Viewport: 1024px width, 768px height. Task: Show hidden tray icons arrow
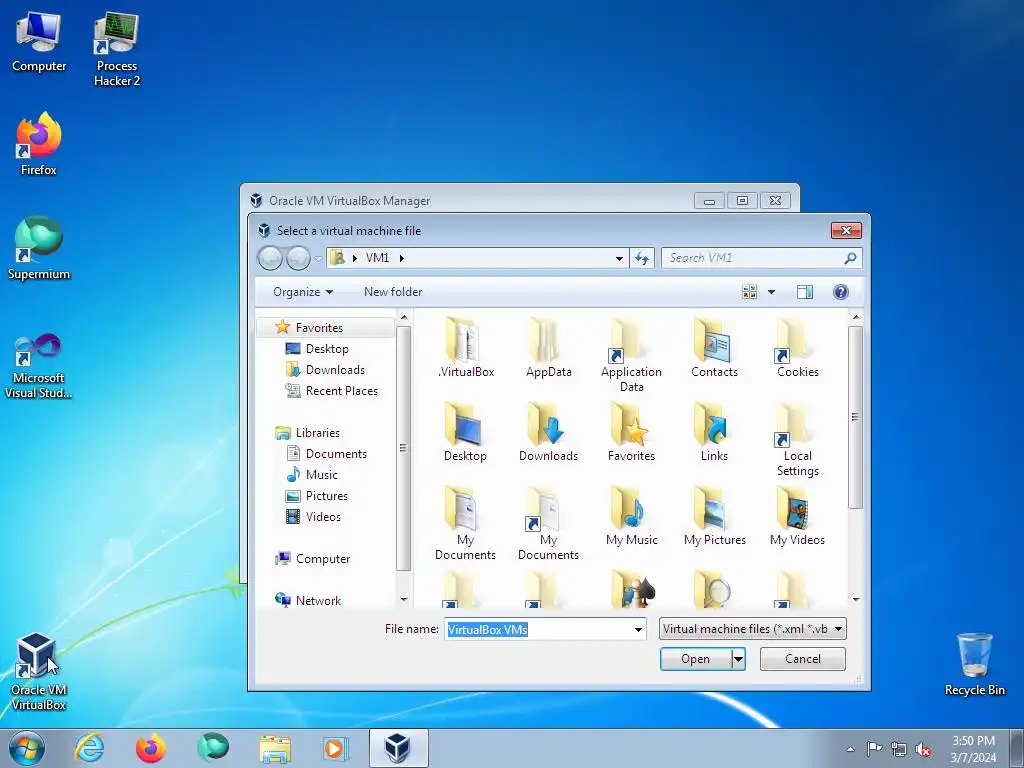(850, 749)
